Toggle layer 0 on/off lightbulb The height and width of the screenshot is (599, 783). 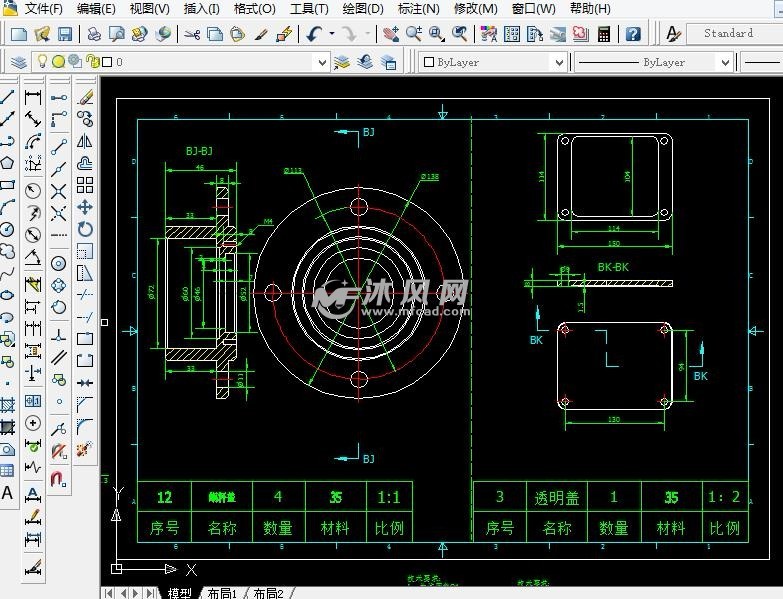[43, 61]
